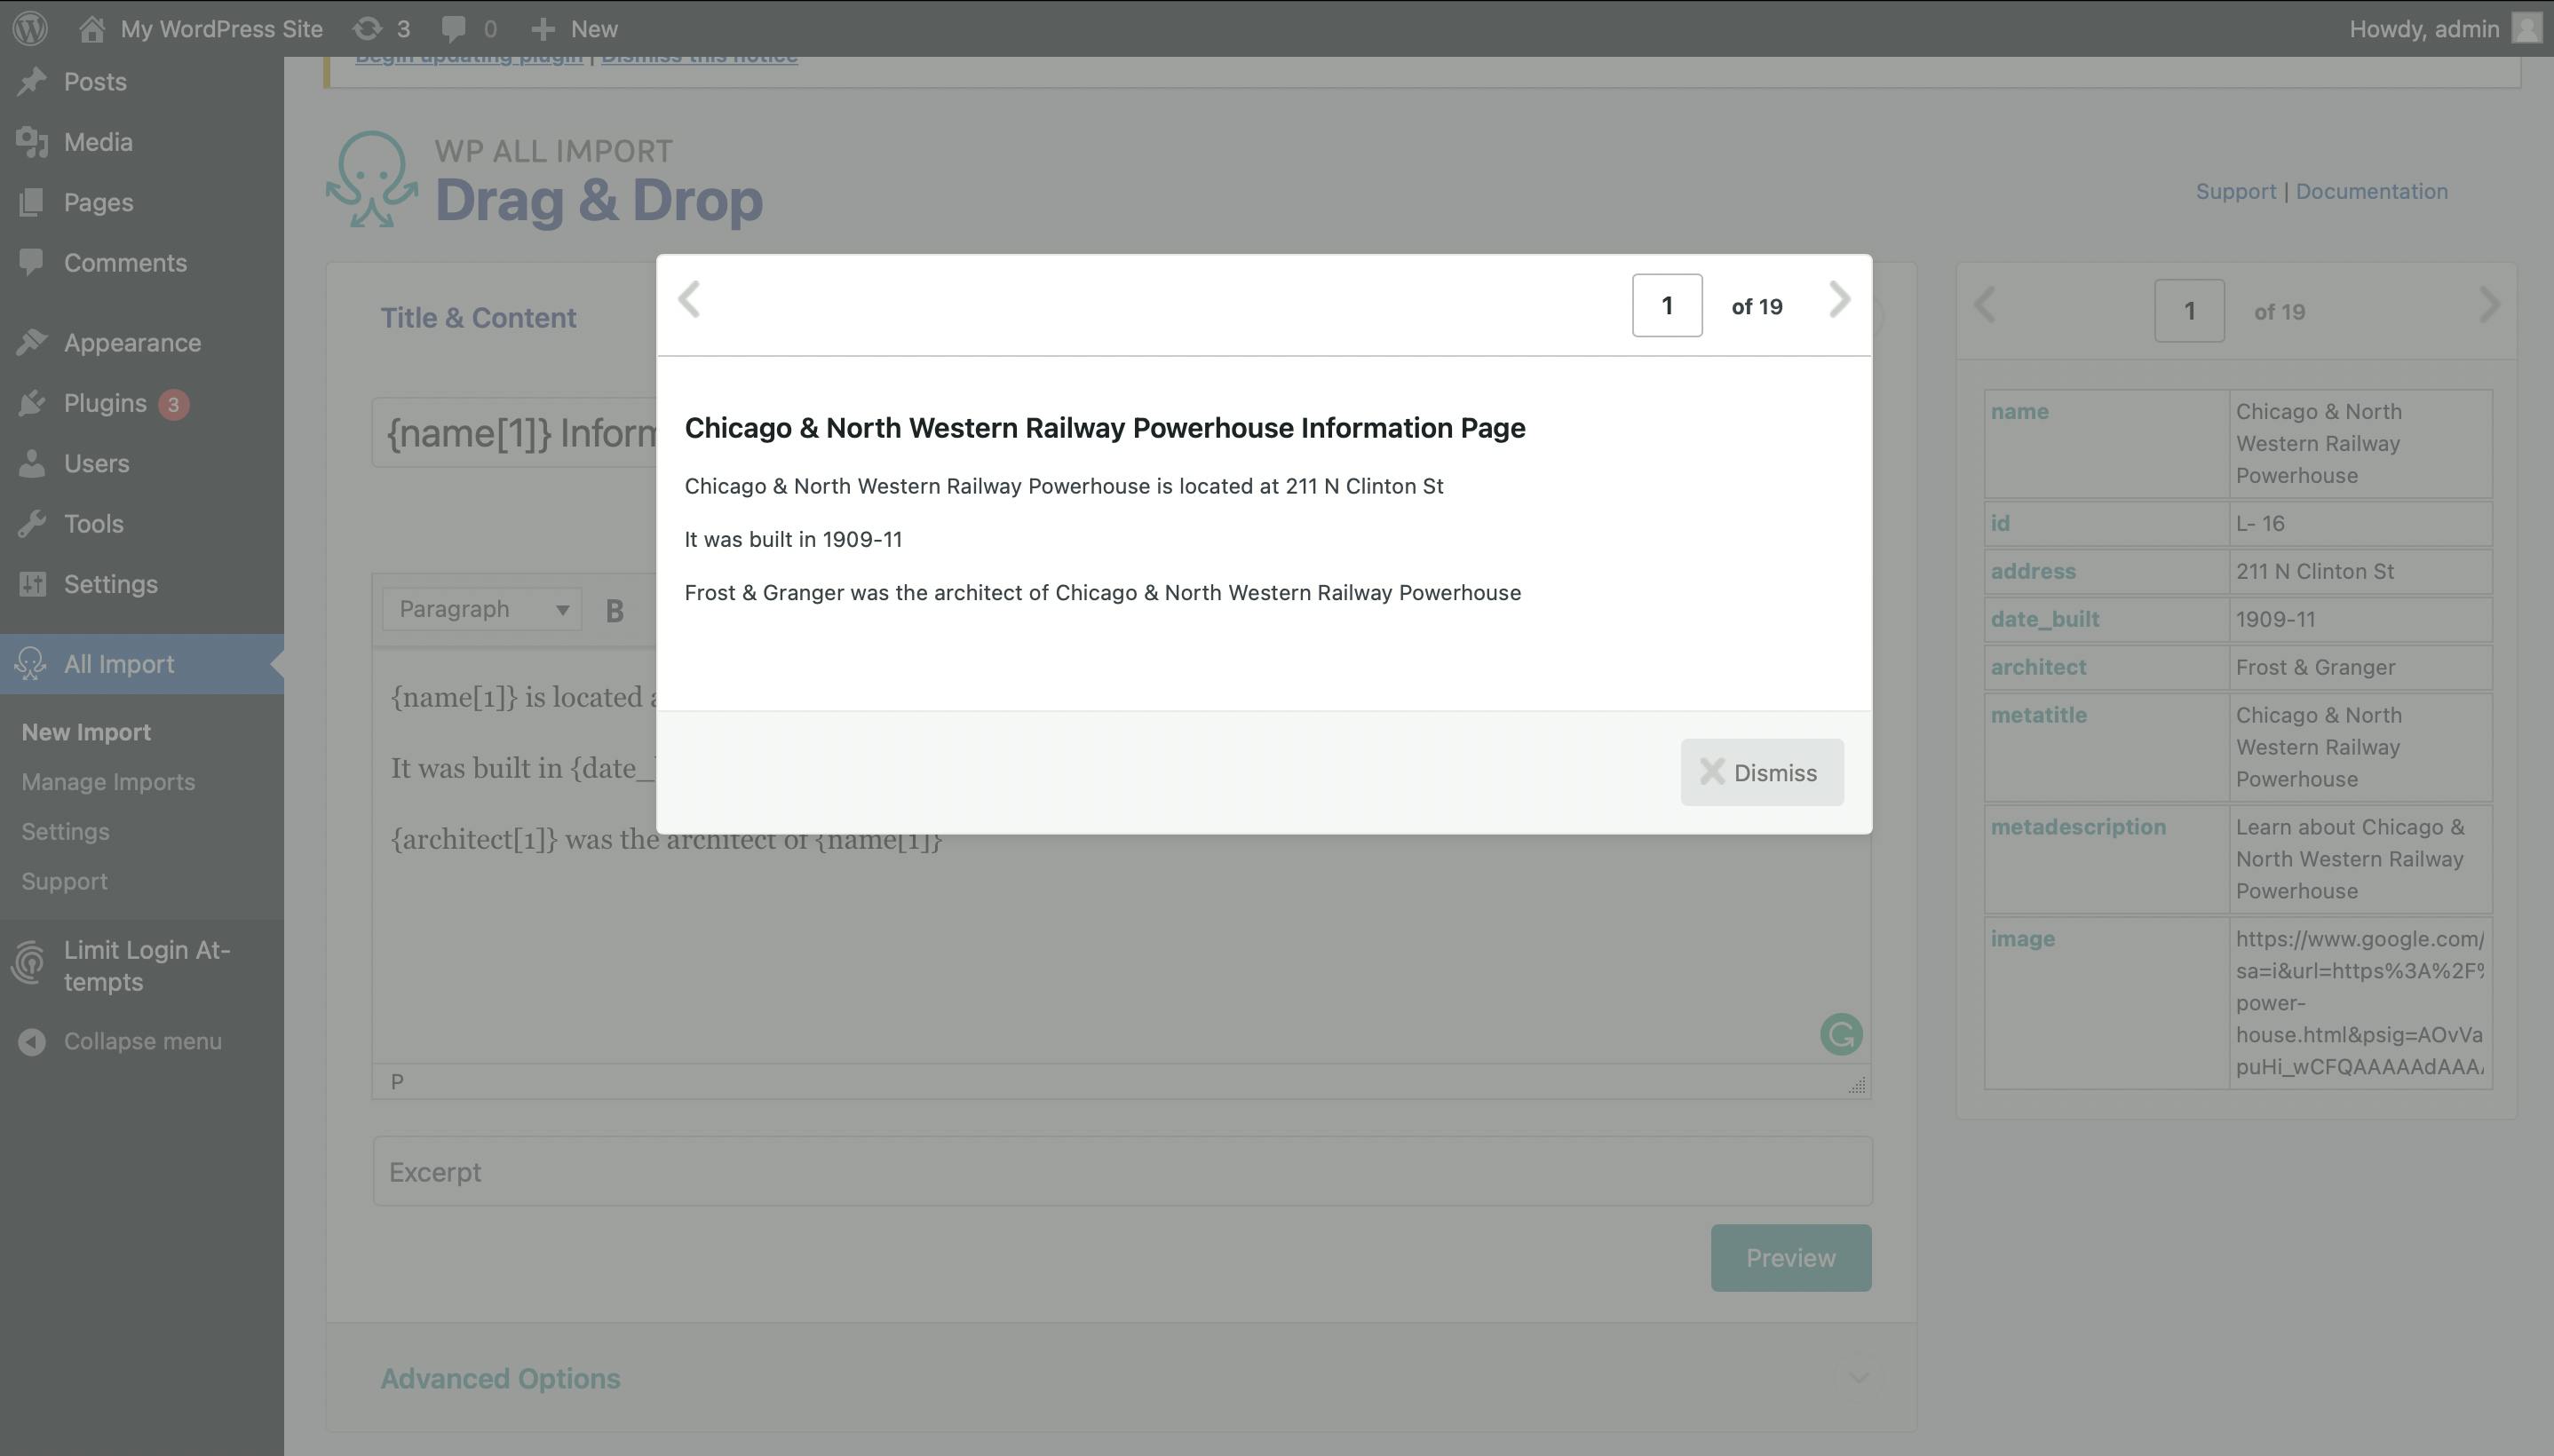Click the Posts sidebar menu icon

point(32,81)
